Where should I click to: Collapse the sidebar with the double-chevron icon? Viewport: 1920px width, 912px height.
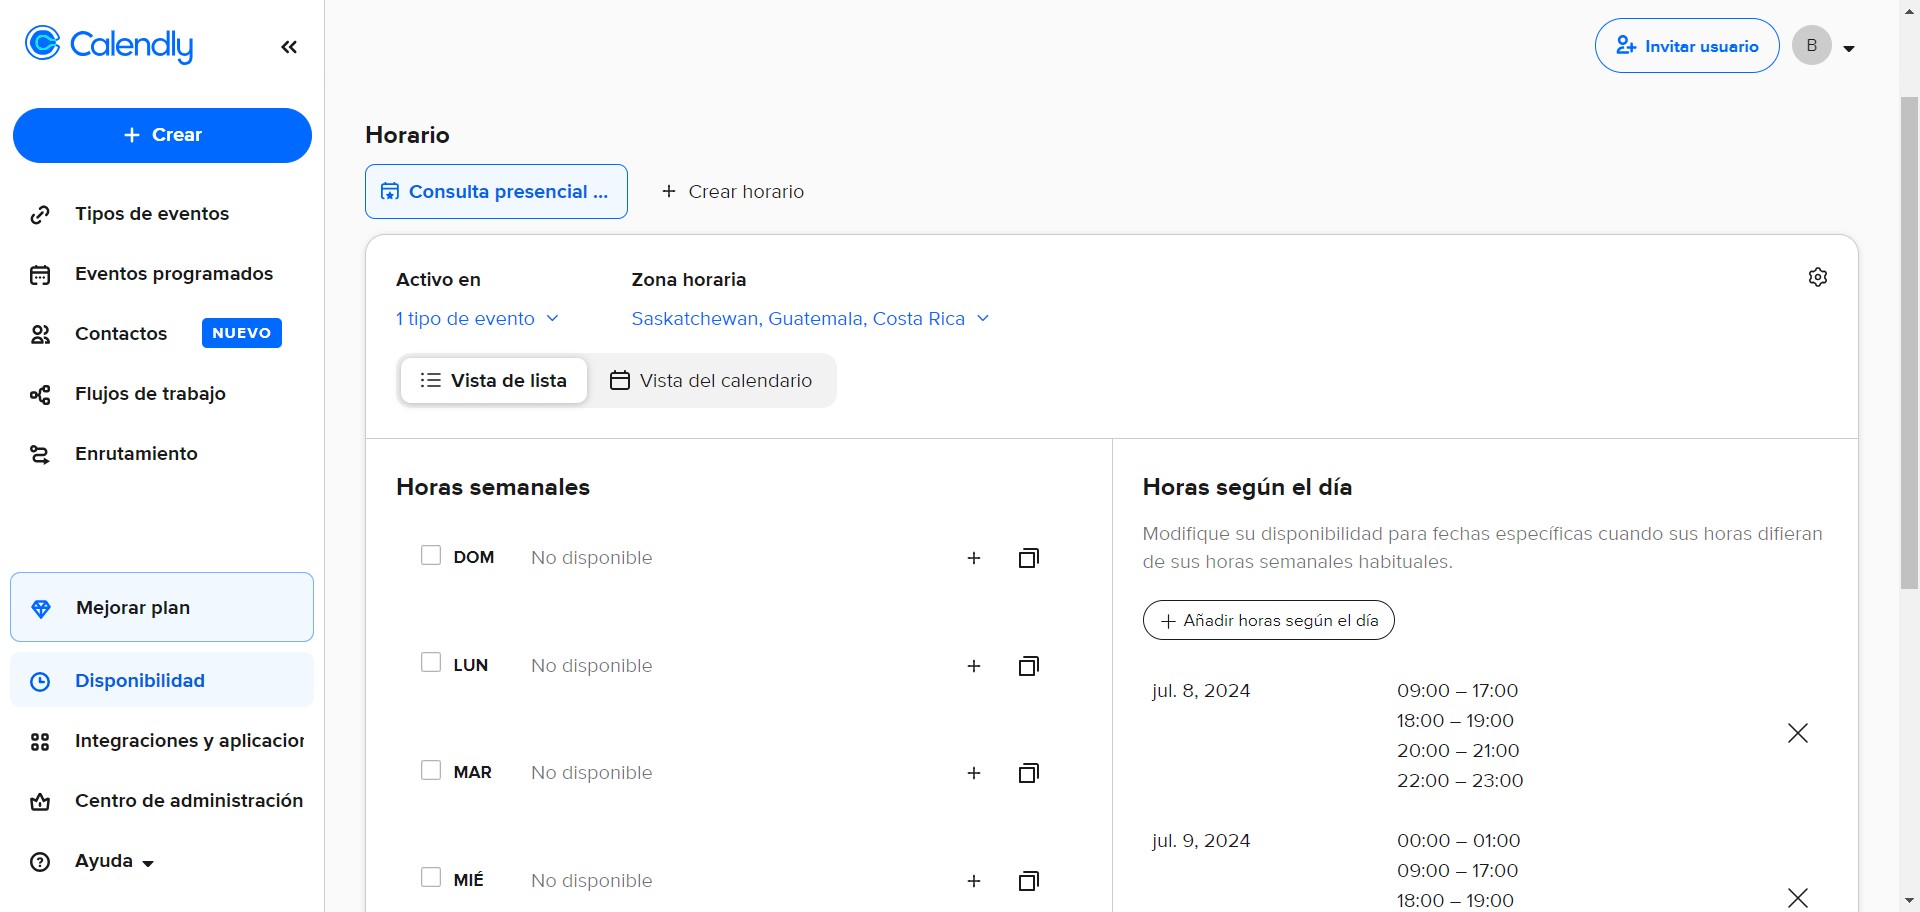point(289,46)
